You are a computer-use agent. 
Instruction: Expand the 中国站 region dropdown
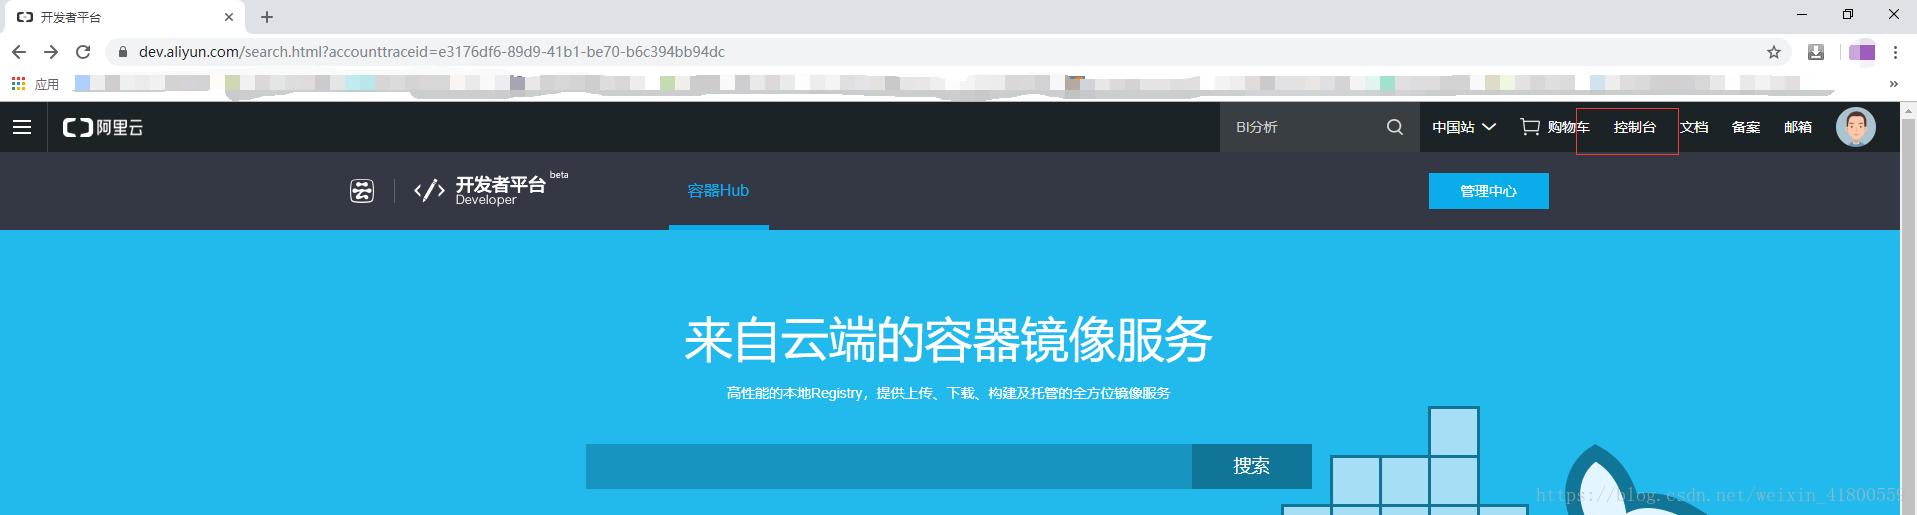click(x=1463, y=127)
